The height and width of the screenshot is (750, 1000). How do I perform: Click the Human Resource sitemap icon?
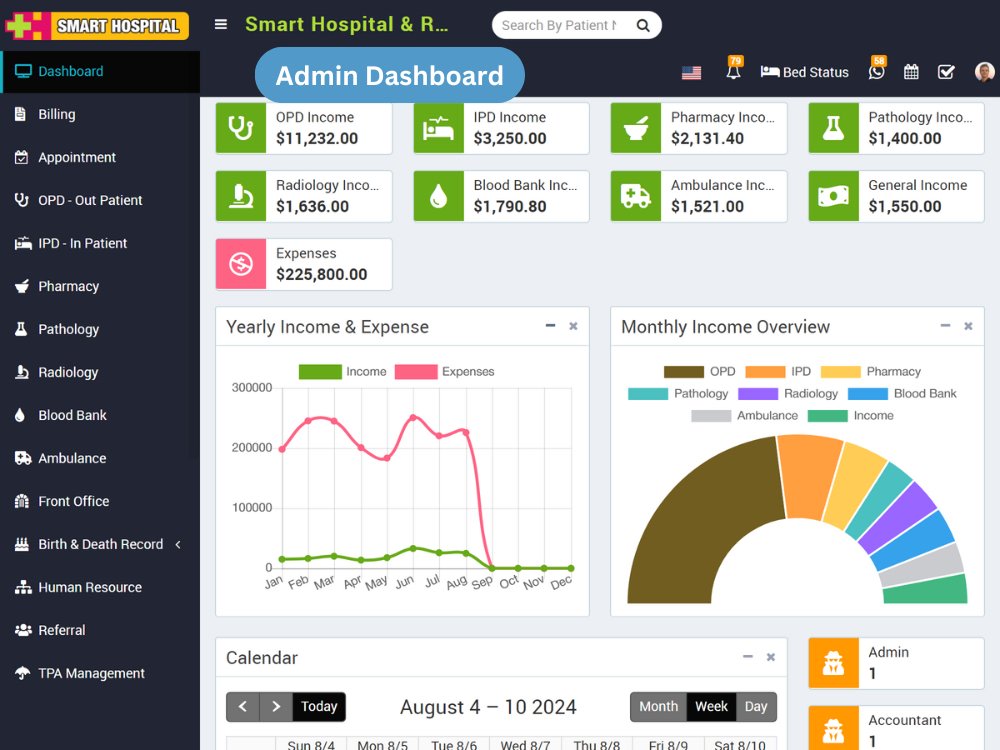pyautogui.click(x=23, y=587)
